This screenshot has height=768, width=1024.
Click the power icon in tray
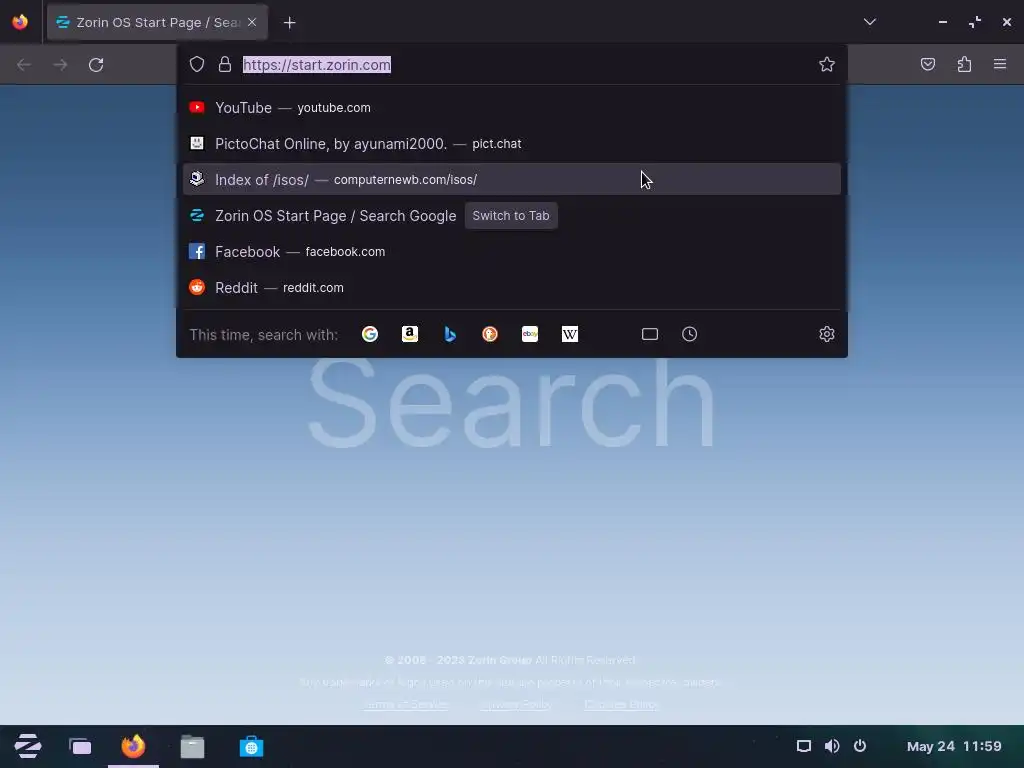860,746
